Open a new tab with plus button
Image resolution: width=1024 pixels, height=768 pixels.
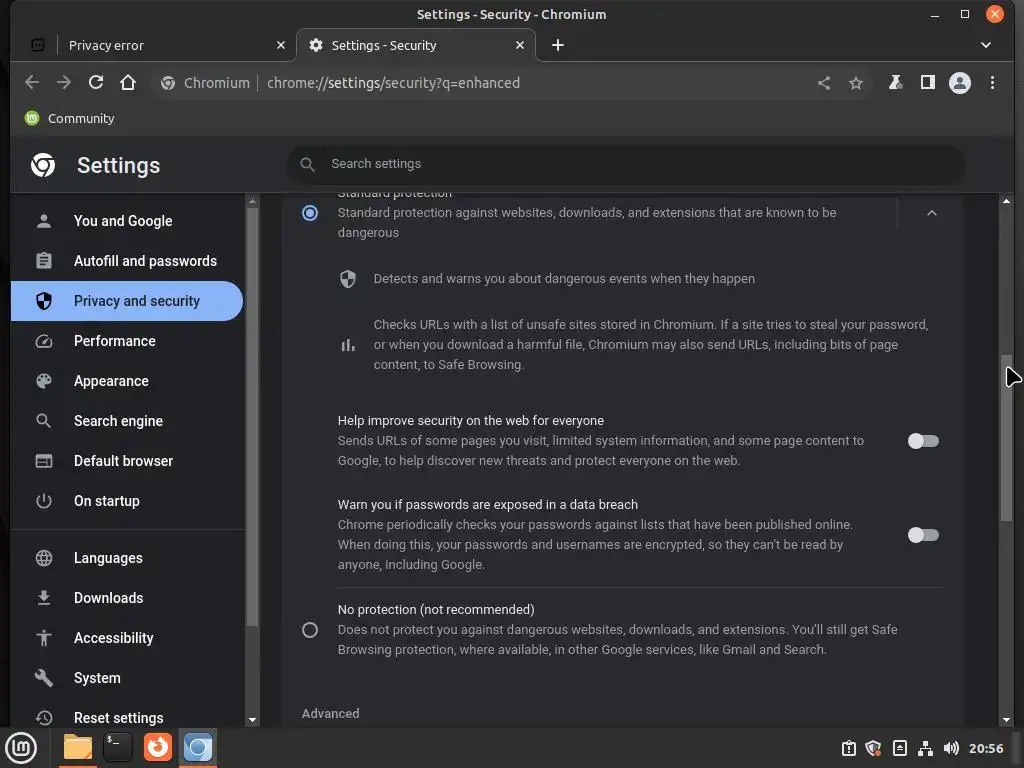coord(558,45)
